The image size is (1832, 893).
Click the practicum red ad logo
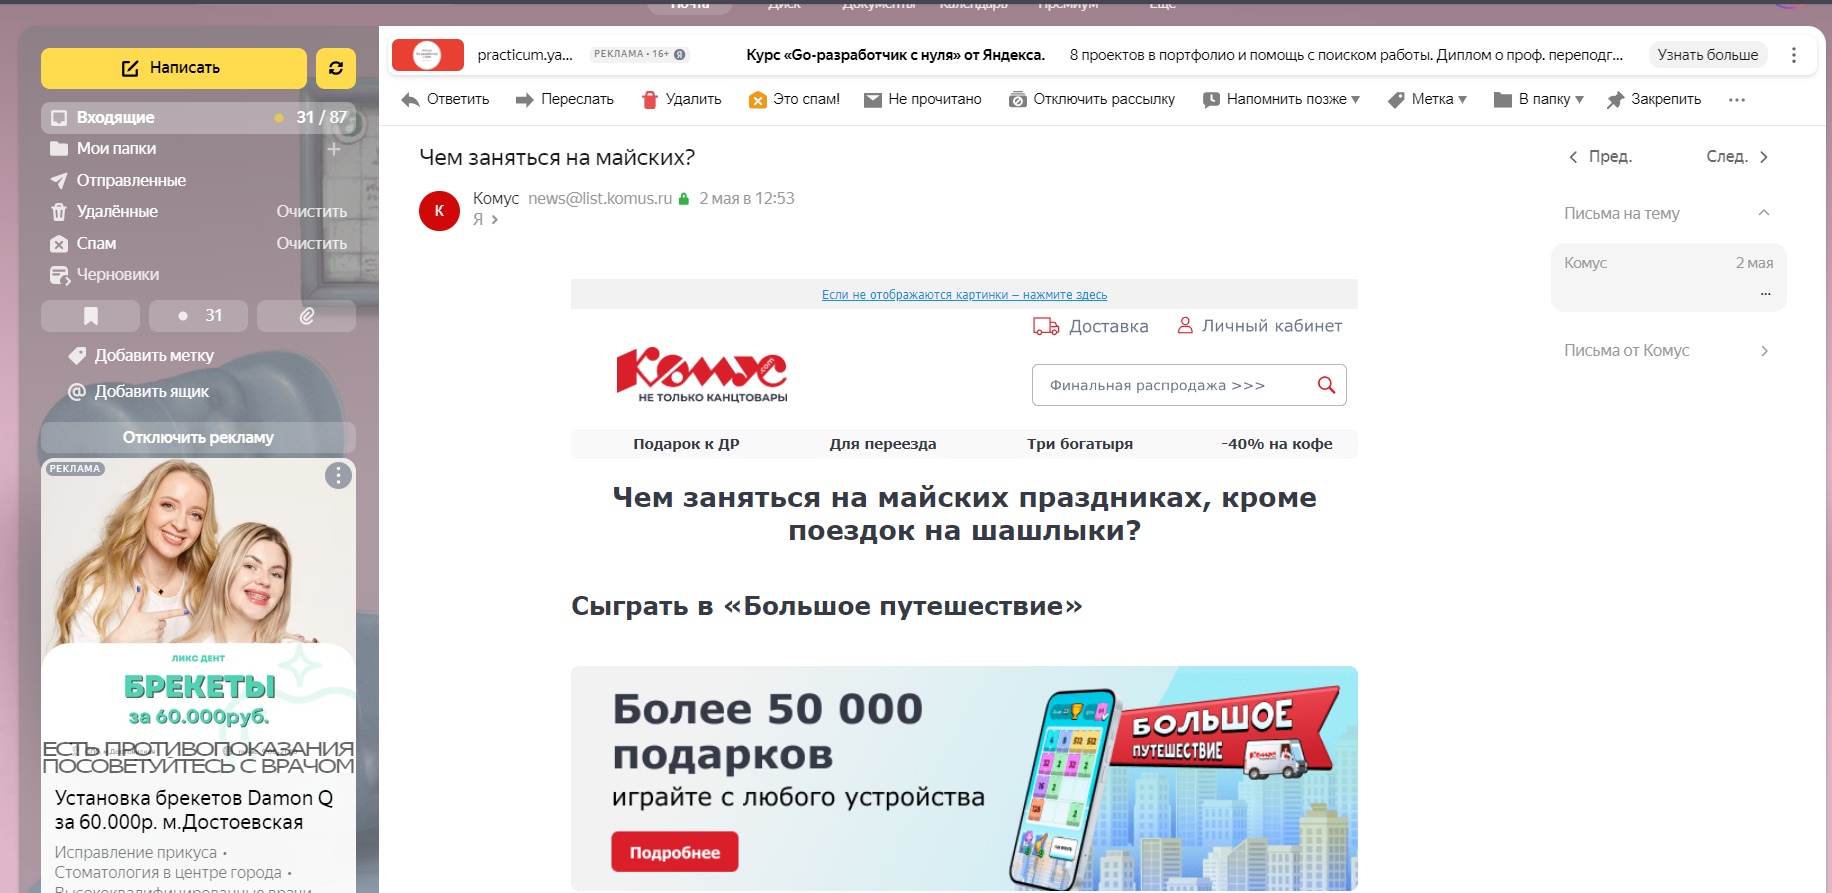pyautogui.click(x=428, y=55)
